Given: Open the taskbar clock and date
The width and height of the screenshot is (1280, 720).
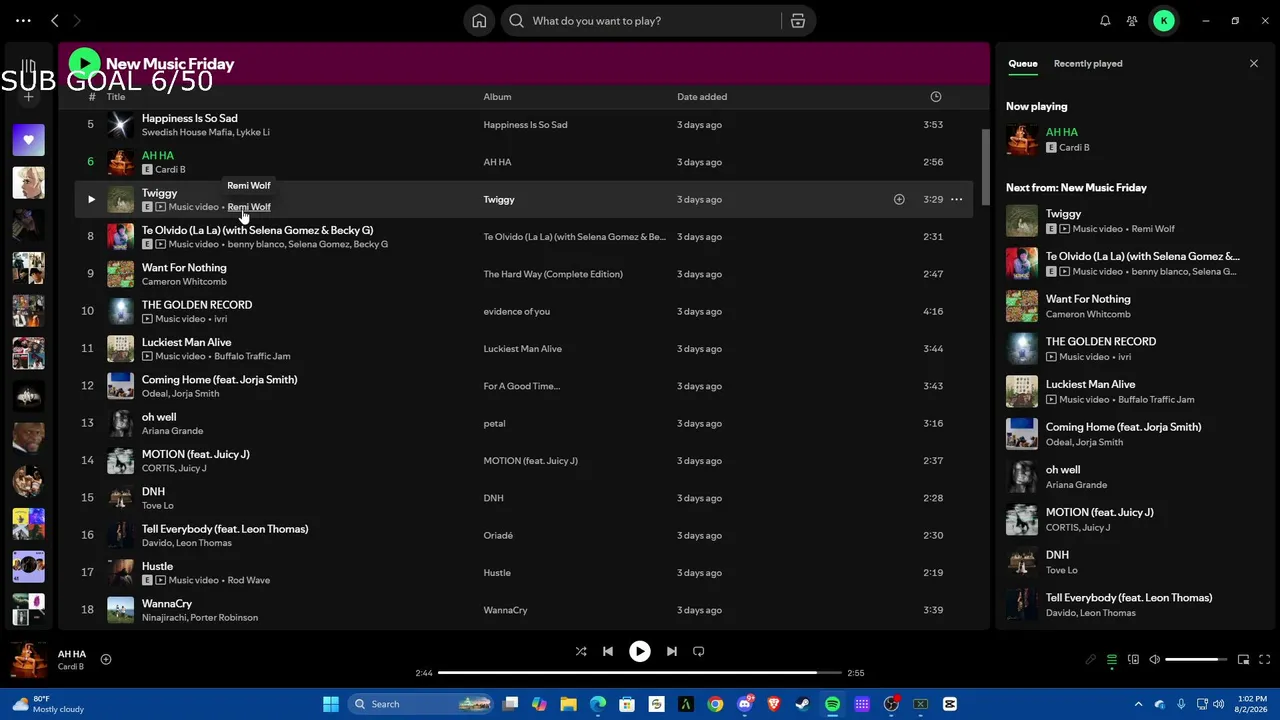Looking at the screenshot, I should click(1252, 704).
